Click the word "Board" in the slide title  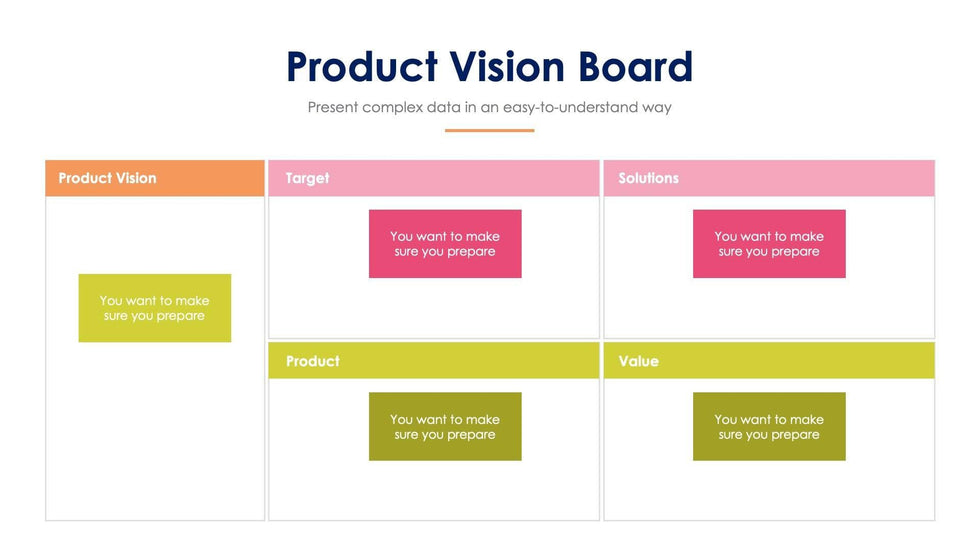[635, 67]
